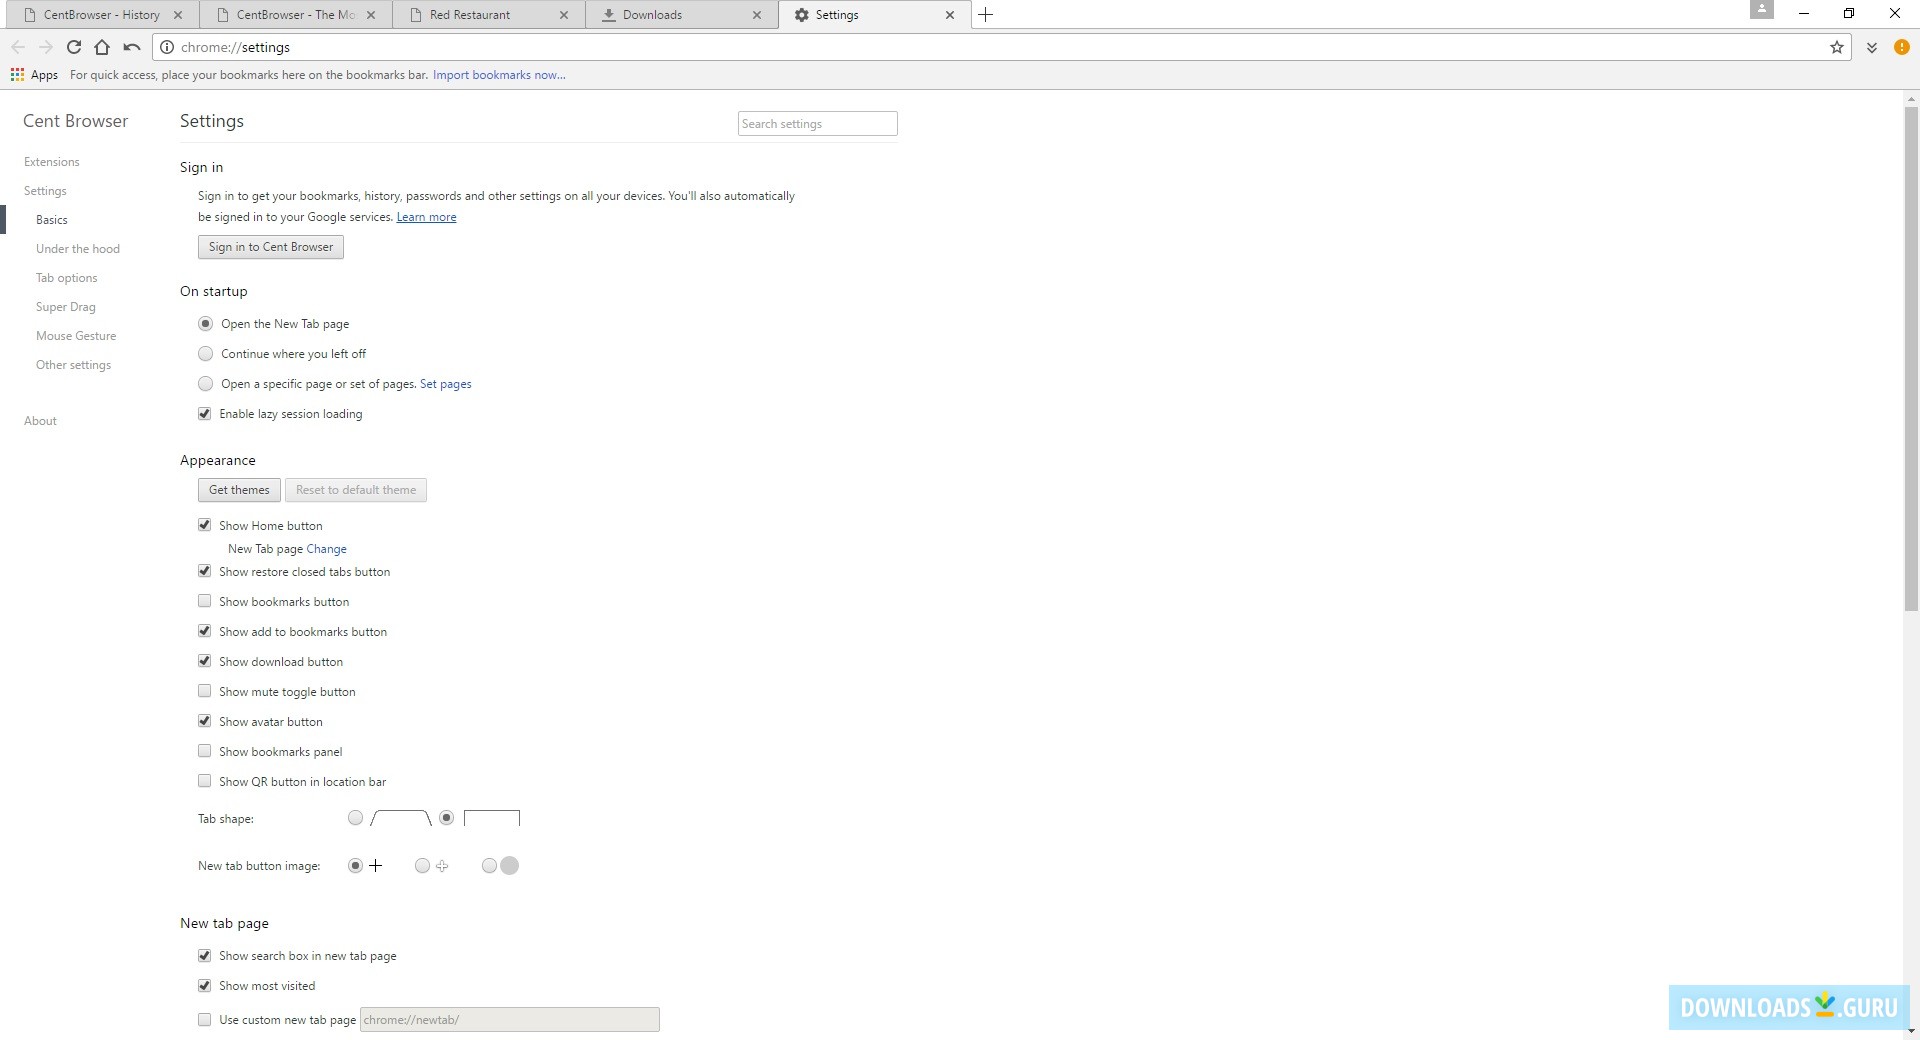Screen dimensions: 1920x1040
Task: Close the CentBrowser - History tab
Action: point(178,15)
